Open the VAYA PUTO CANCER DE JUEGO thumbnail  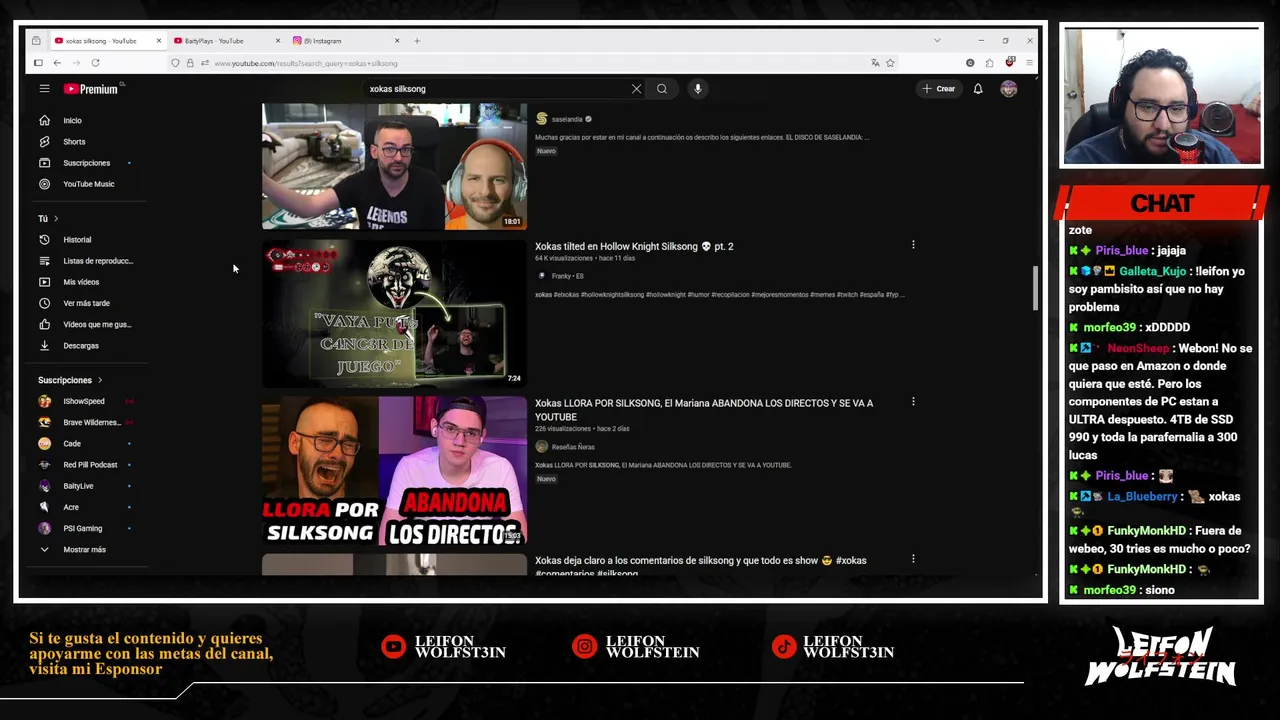[x=394, y=313]
